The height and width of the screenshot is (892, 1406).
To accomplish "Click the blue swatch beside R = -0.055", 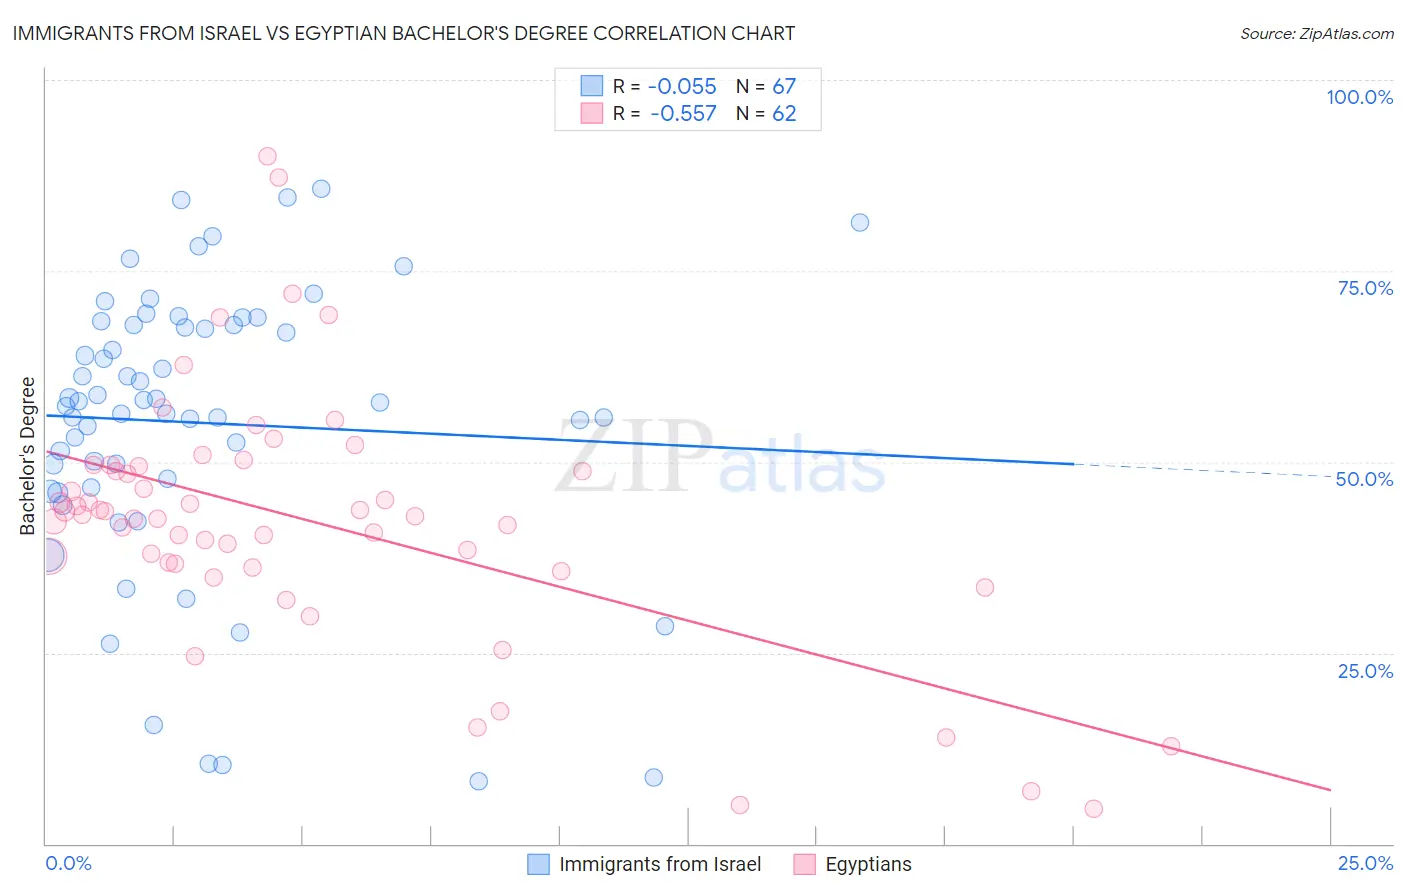I will point(592,86).
